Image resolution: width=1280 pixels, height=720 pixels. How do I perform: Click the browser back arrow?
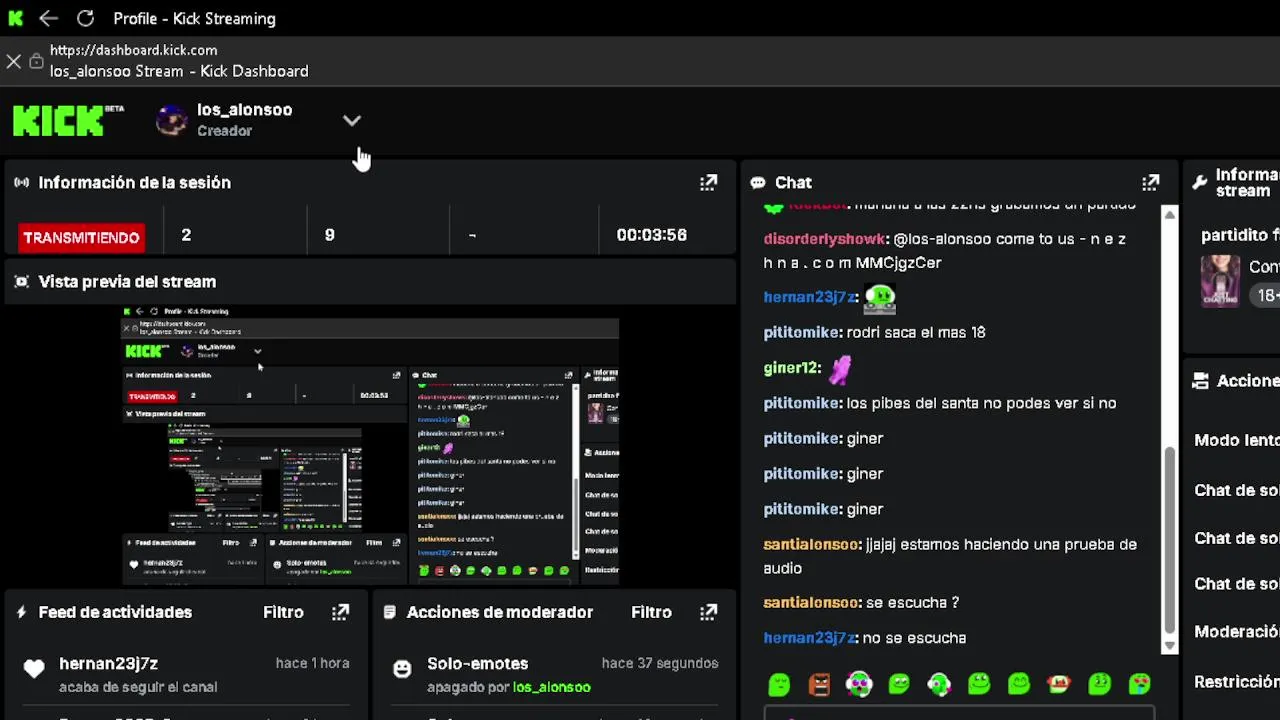click(48, 18)
